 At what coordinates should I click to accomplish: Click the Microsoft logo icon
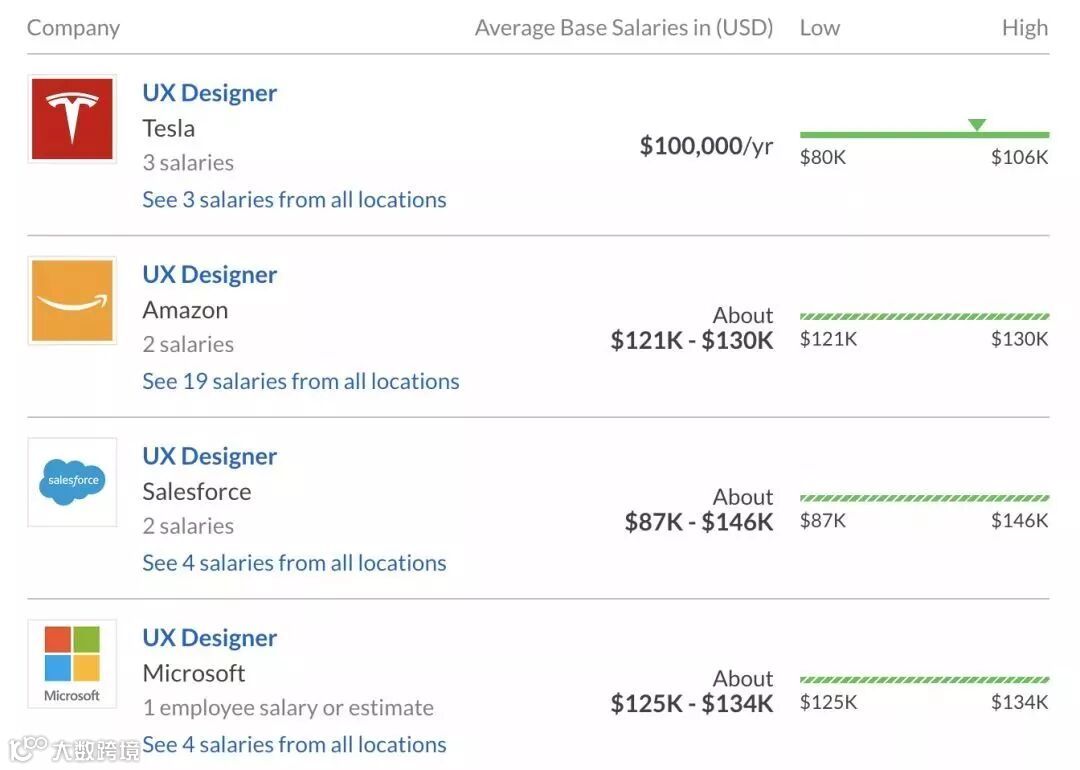(x=72, y=663)
